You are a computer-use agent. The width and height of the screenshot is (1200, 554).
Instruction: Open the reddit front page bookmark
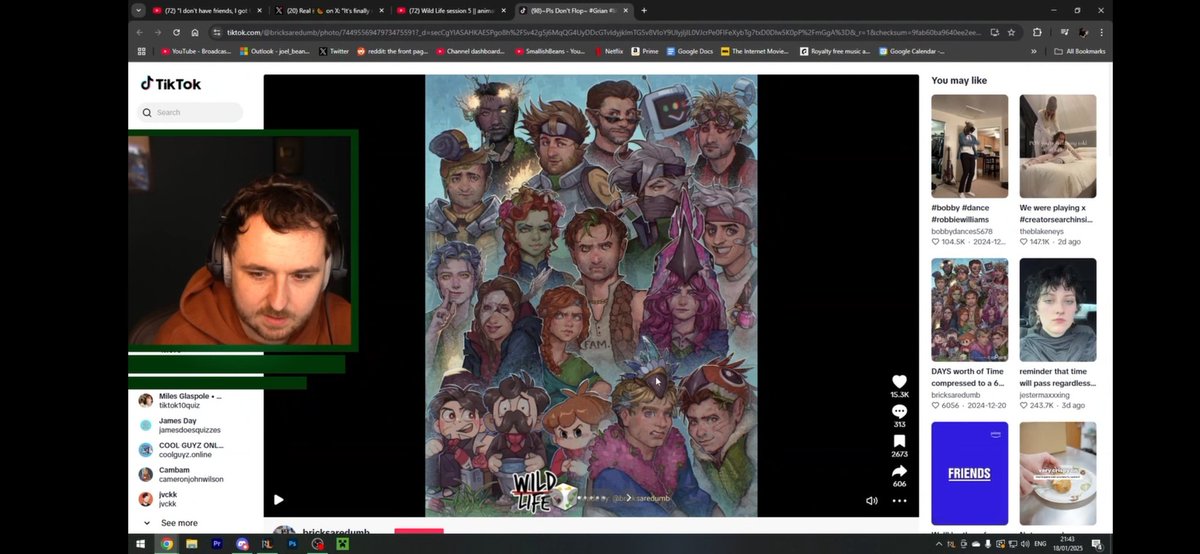pos(391,51)
